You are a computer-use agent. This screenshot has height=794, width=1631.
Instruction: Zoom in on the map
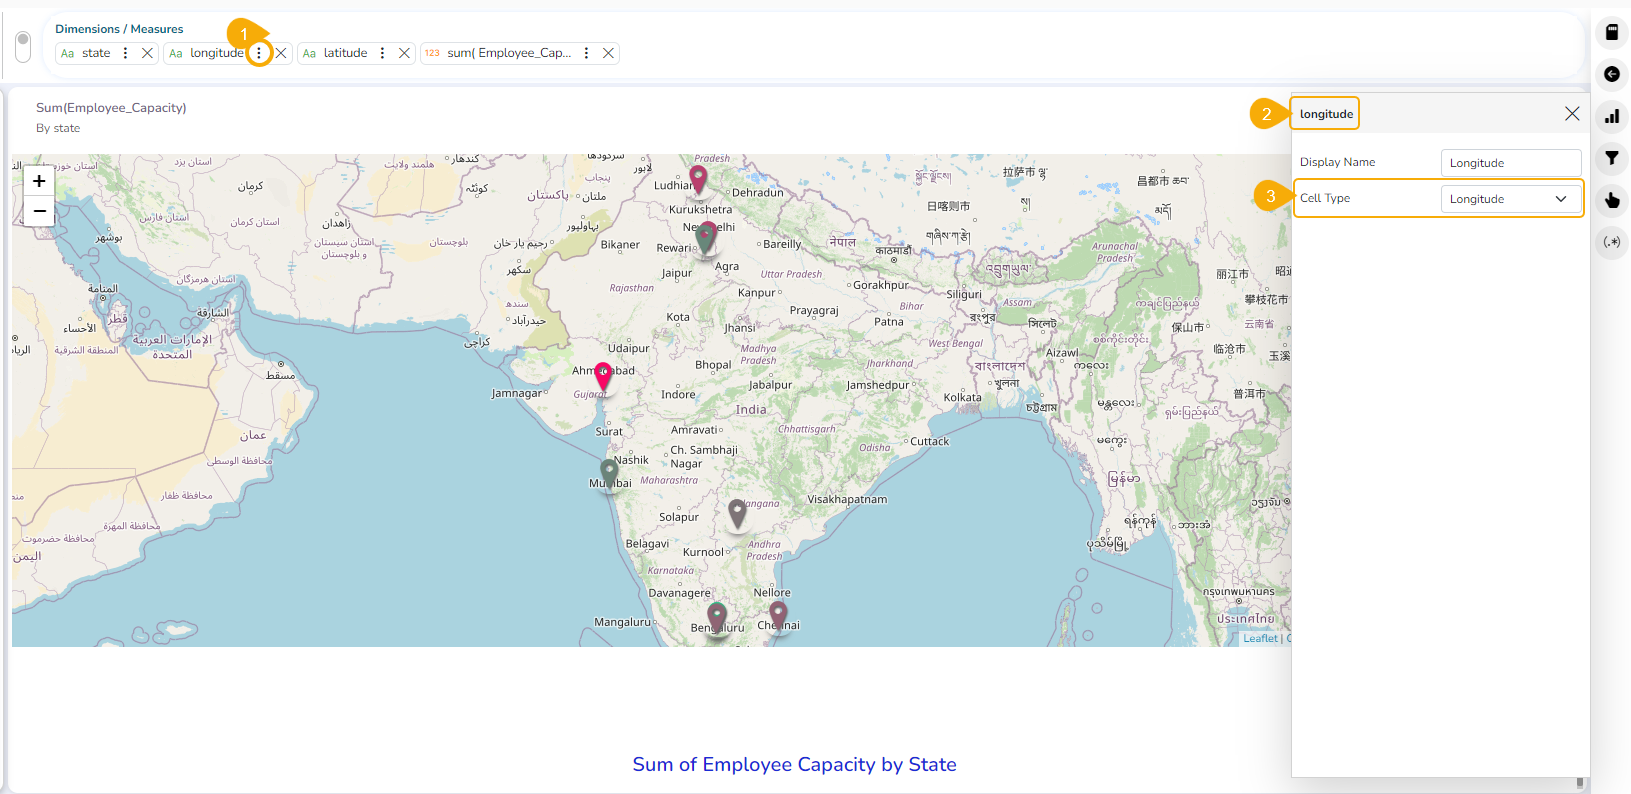coord(39,181)
